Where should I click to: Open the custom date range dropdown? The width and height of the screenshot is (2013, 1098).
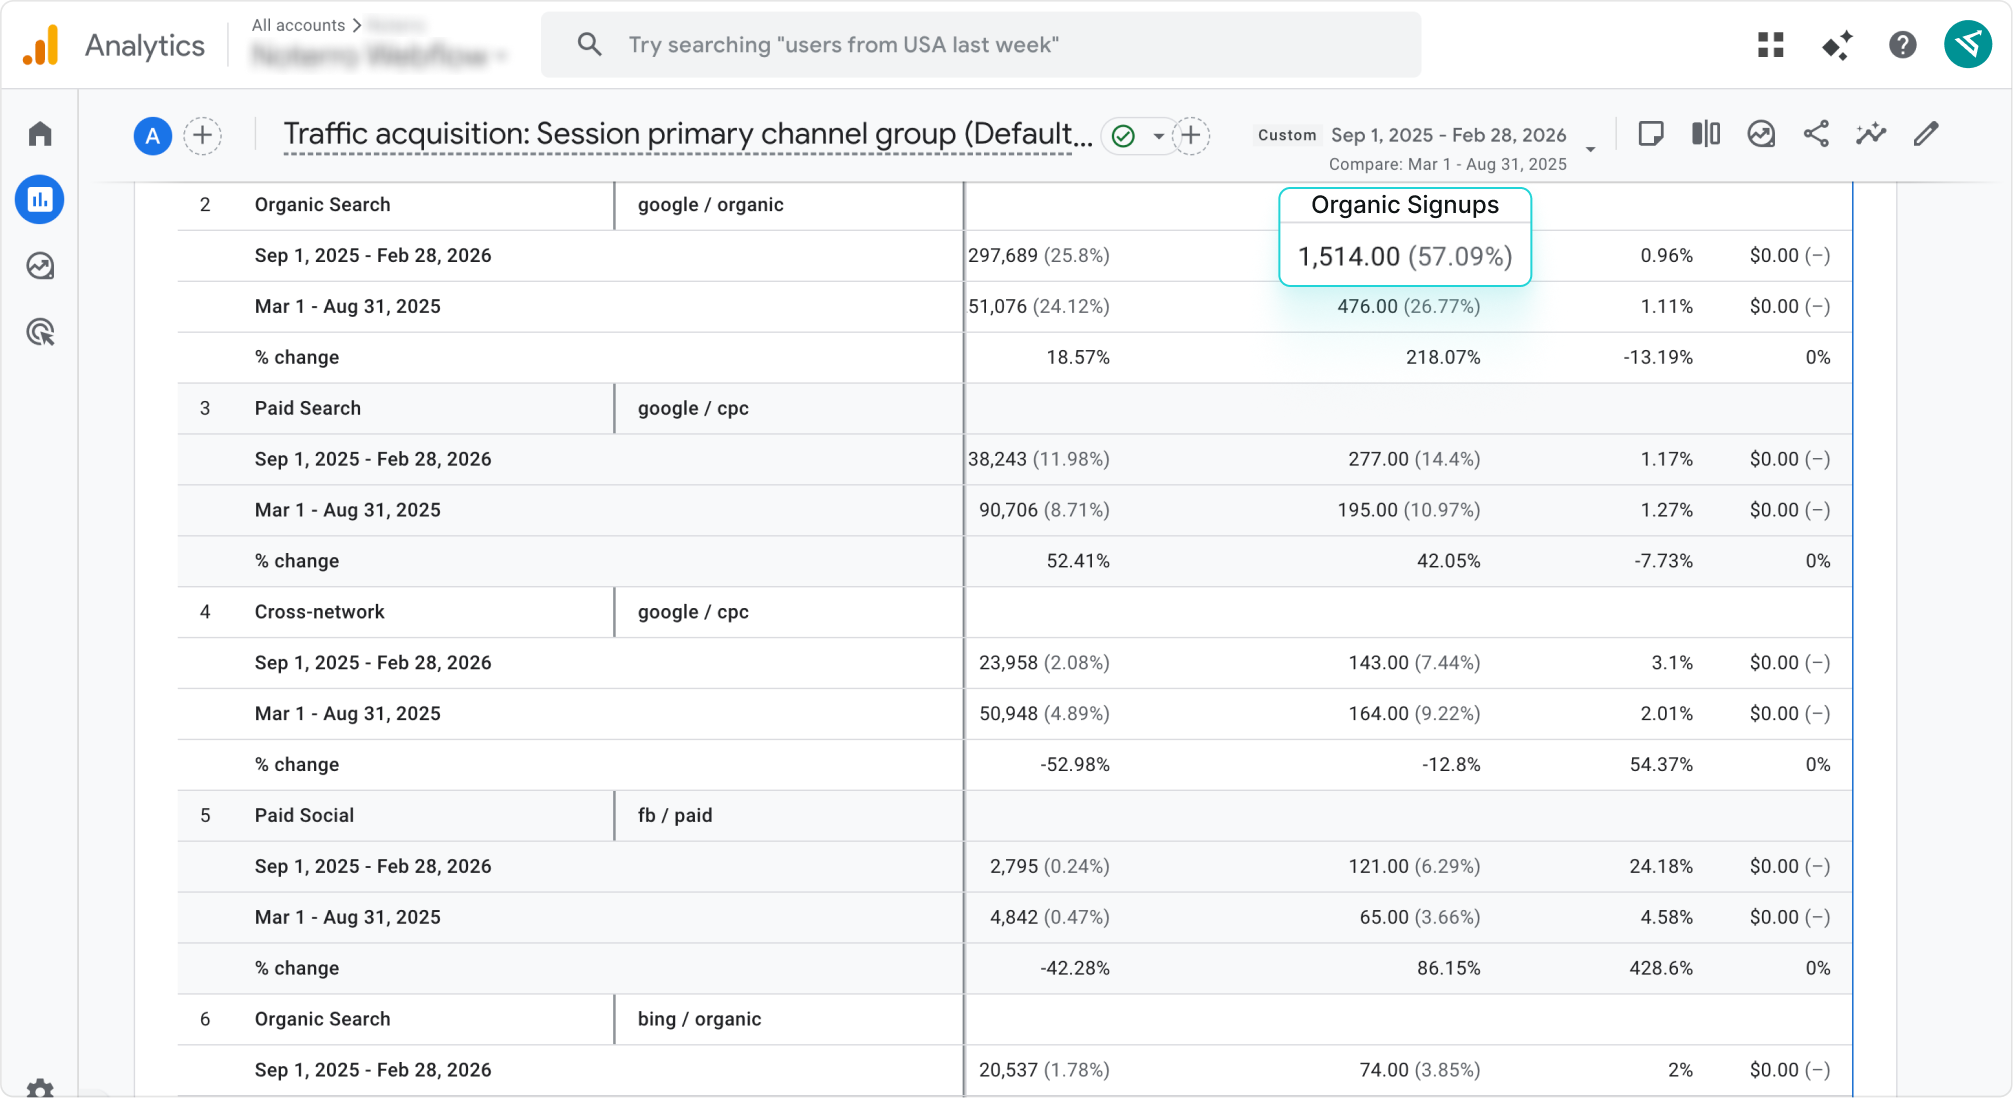[1590, 149]
